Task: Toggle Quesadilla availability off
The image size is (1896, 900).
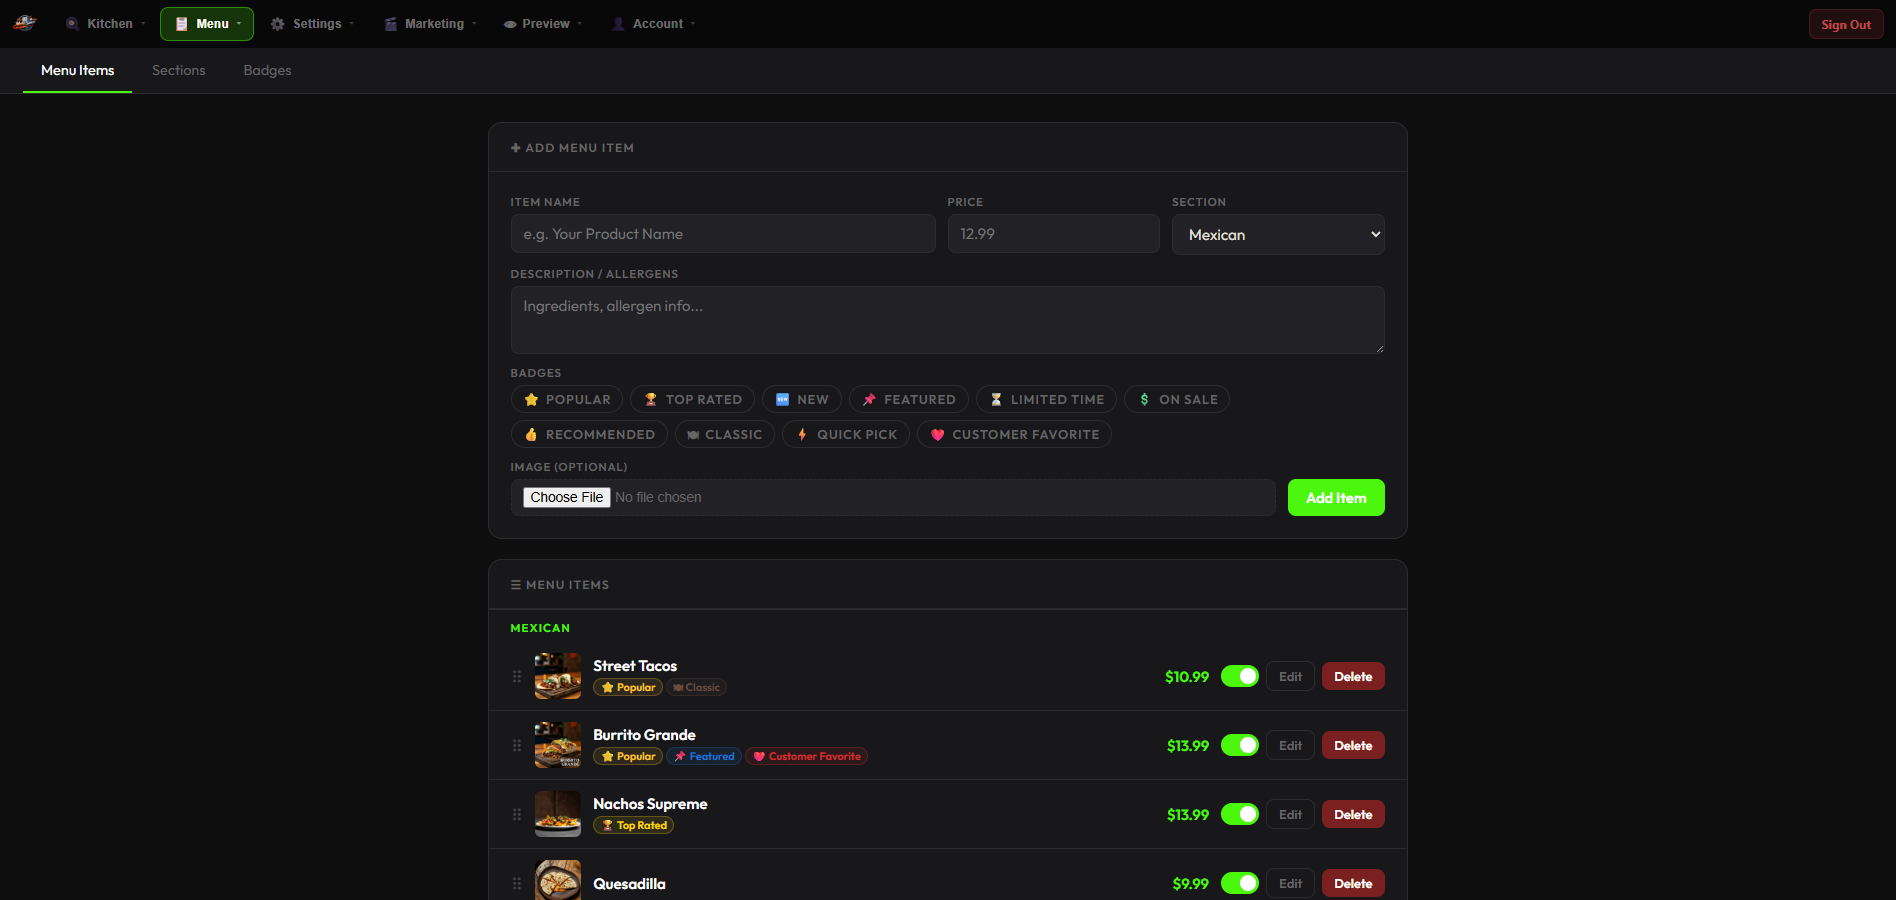Action: tap(1239, 883)
